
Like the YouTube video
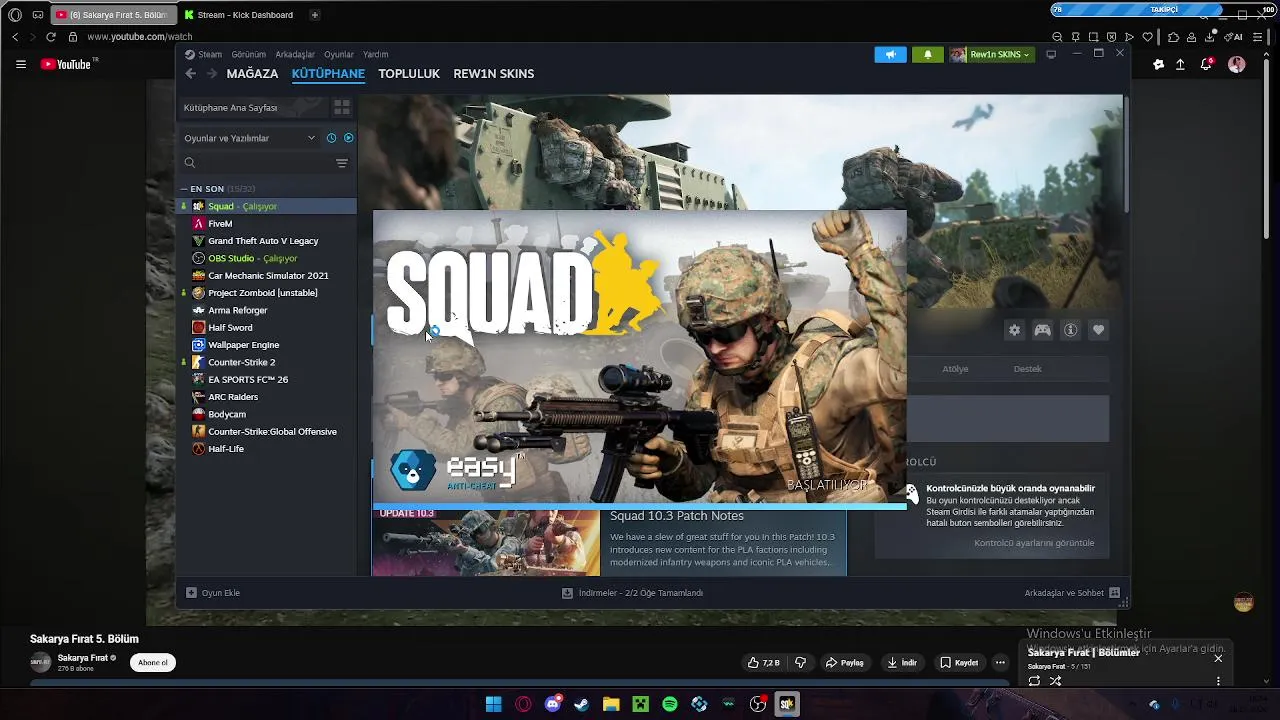click(x=763, y=662)
